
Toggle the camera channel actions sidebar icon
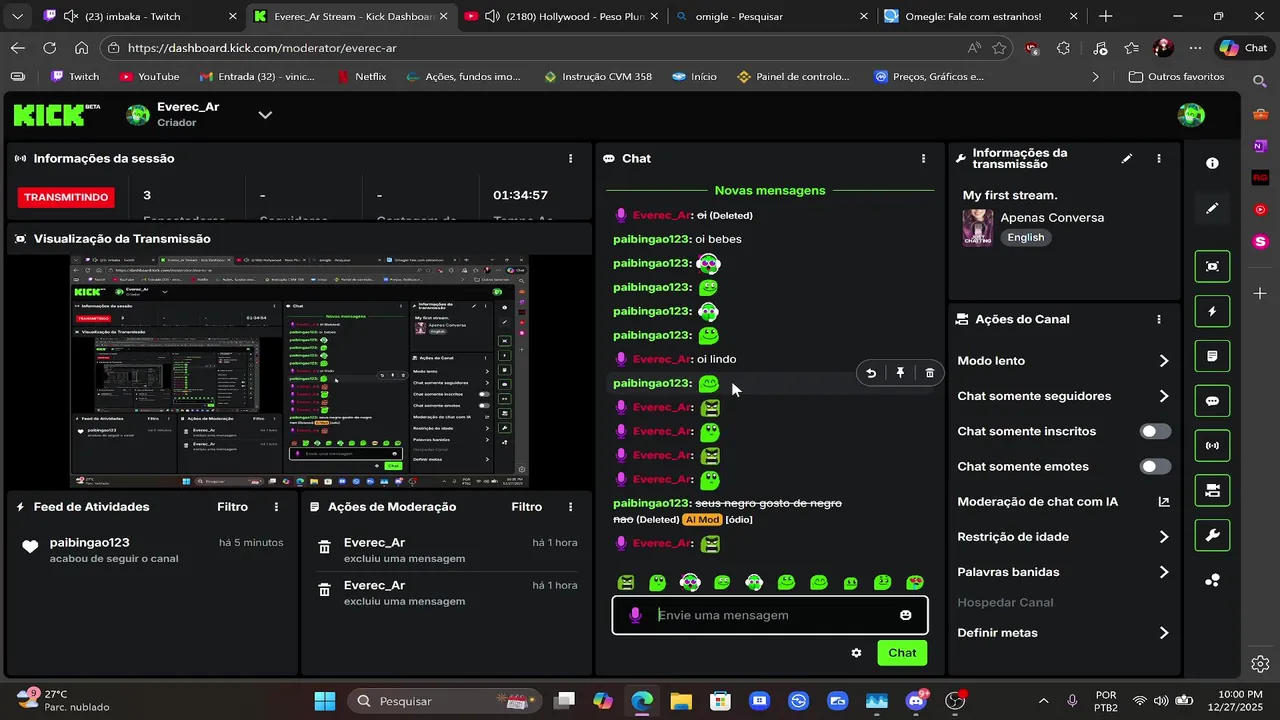pyautogui.click(x=1212, y=490)
